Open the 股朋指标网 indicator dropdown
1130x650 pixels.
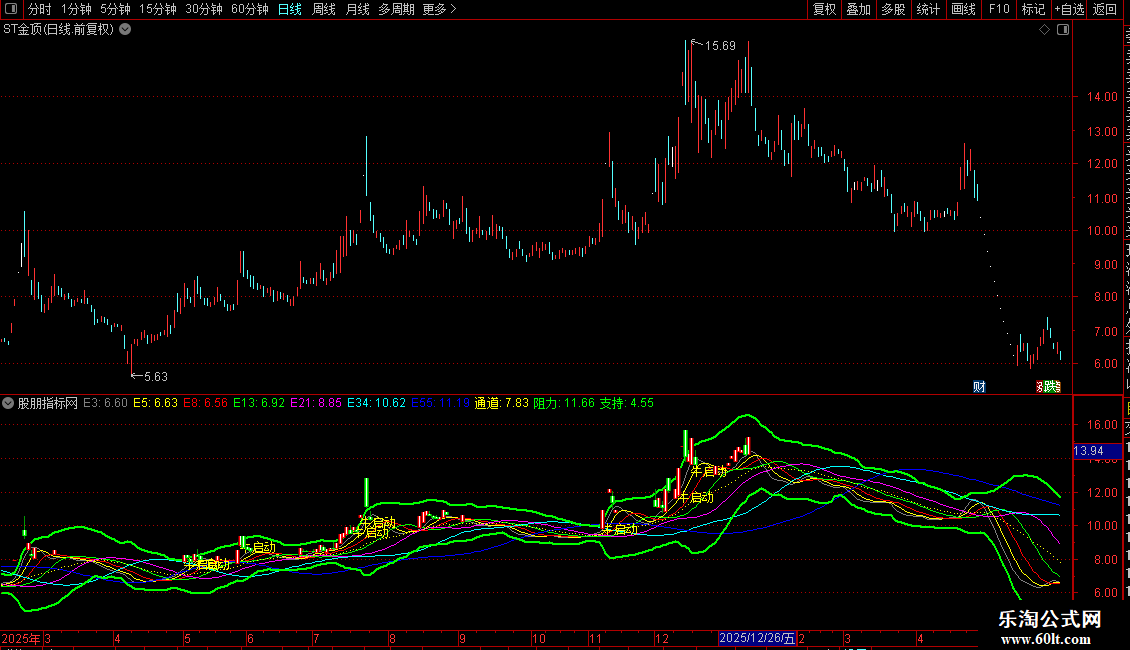(8, 404)
